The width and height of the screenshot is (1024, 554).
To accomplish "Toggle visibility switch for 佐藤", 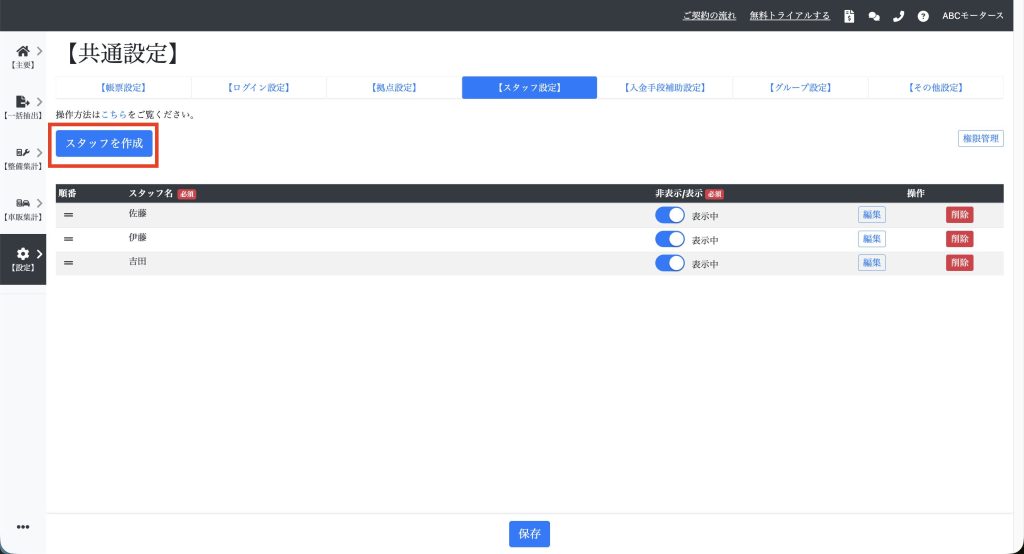I will point(669,215).
